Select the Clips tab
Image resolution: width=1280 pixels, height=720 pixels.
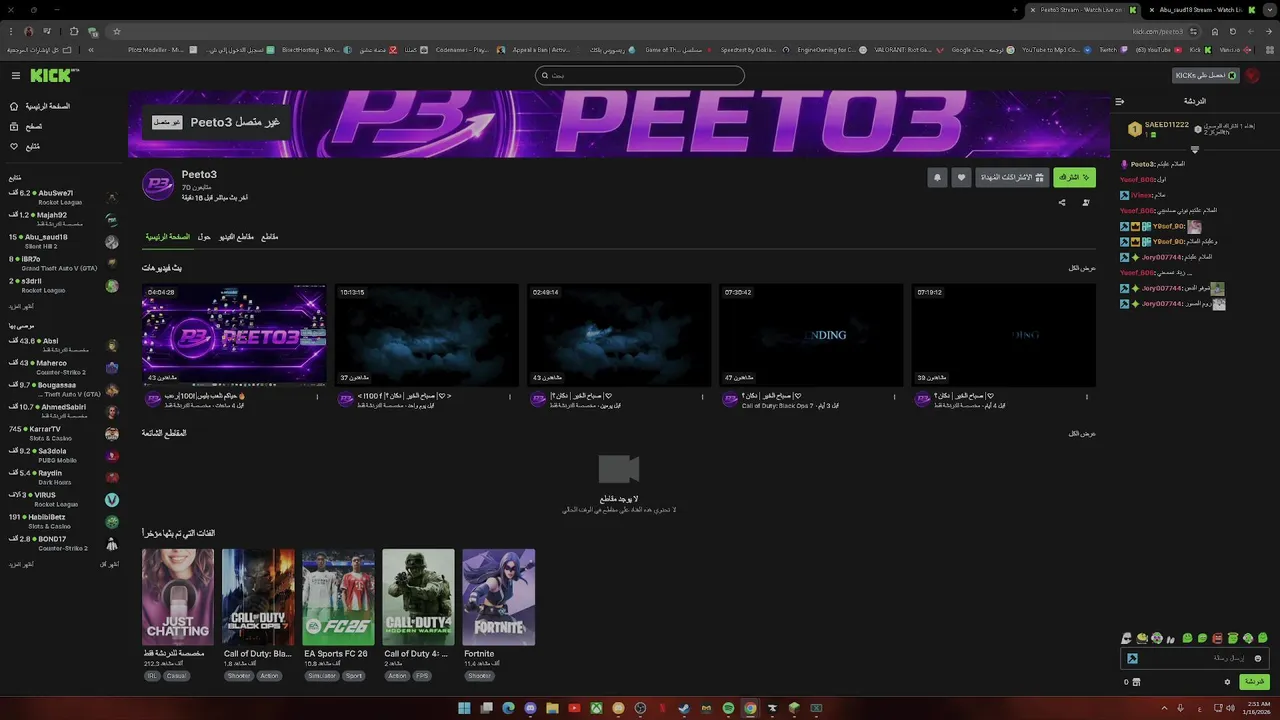tap(270, 237)
